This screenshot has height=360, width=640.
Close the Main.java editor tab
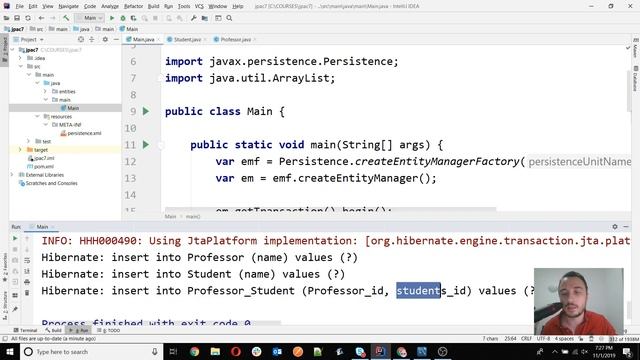pyautogui.click(x=158, y=40)
